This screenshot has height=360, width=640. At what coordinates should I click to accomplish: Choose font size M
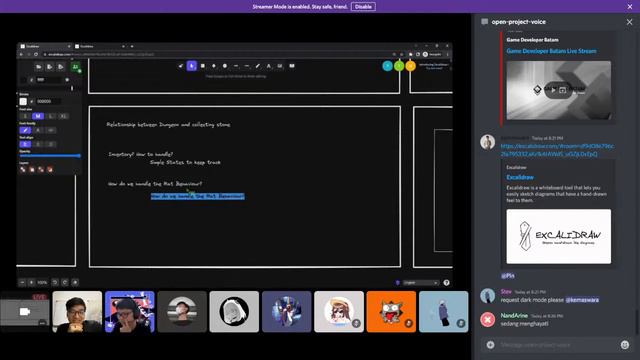(38, 116)
